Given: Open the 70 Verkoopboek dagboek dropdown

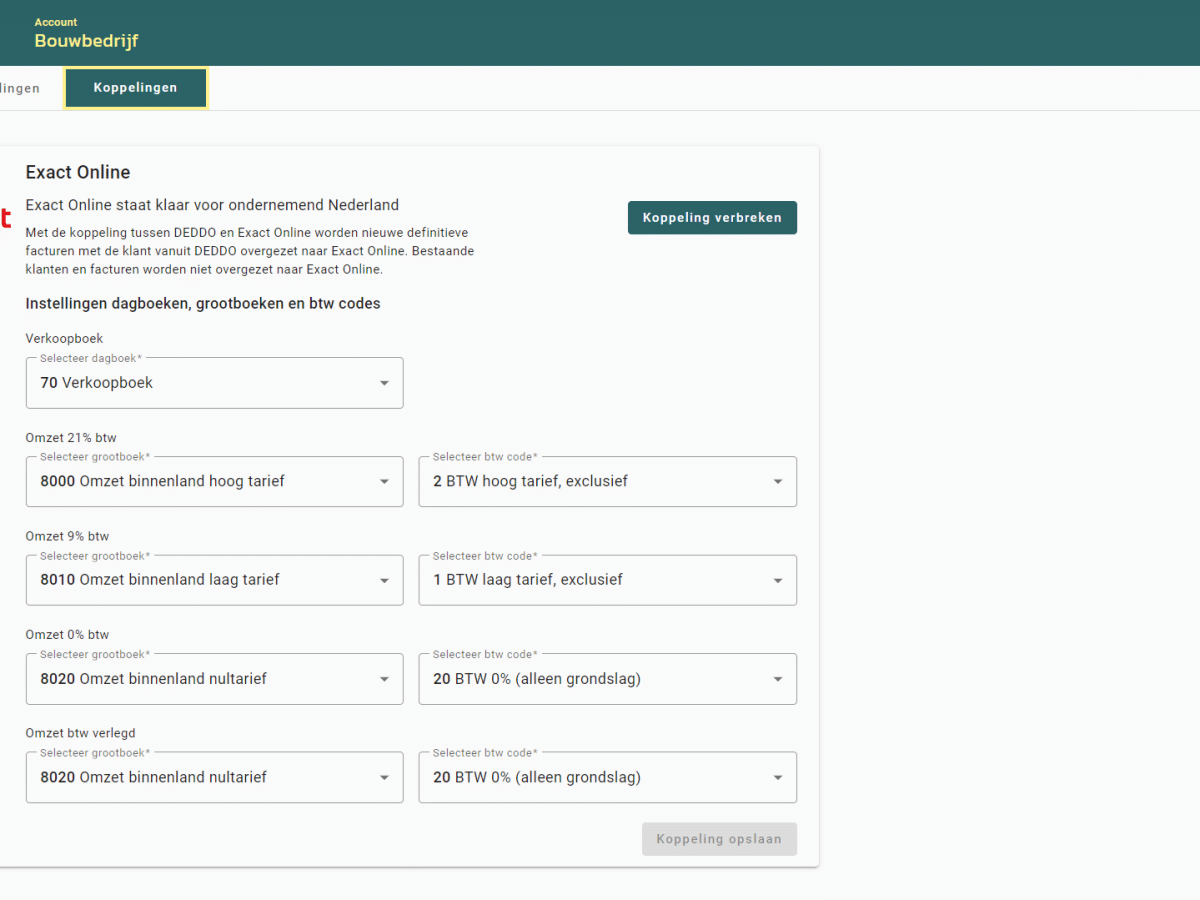Looking at the screenshot, I should [214, 383].
